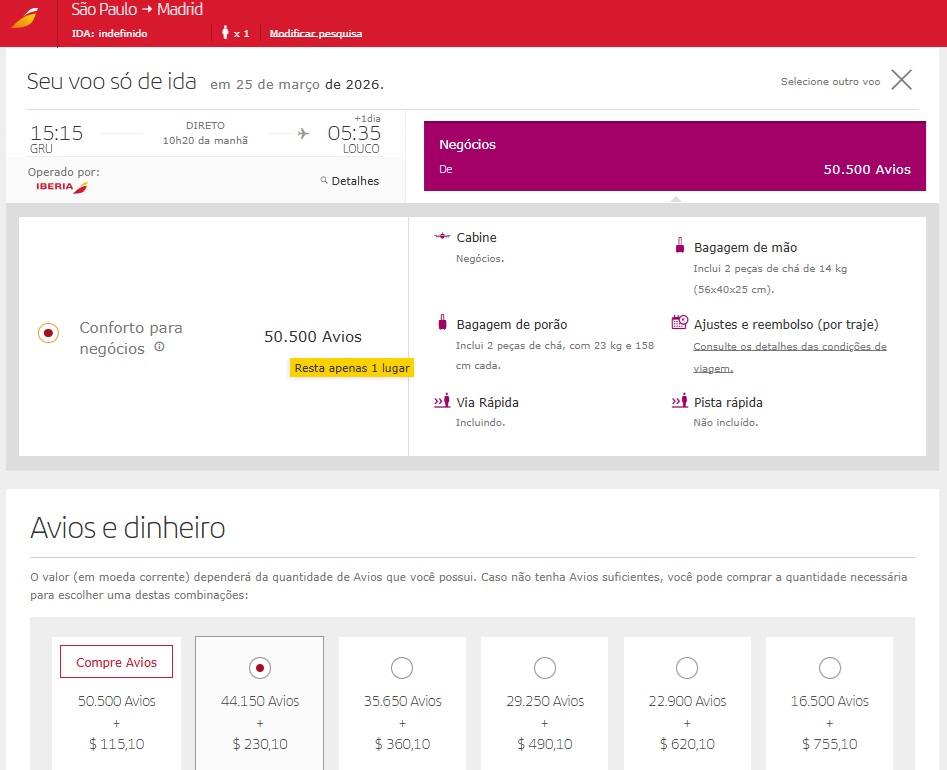This screenshot has width=947, height=770.
Task: Click the Ajustes e reembolso calendar icon
Action: pyautogui.click(x=679, y=323)
